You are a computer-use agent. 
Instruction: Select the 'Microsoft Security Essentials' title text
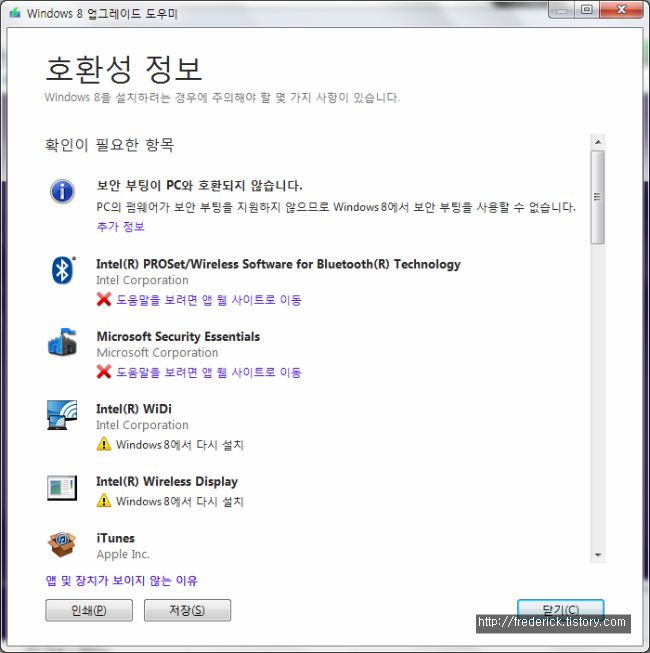[178, 336]
